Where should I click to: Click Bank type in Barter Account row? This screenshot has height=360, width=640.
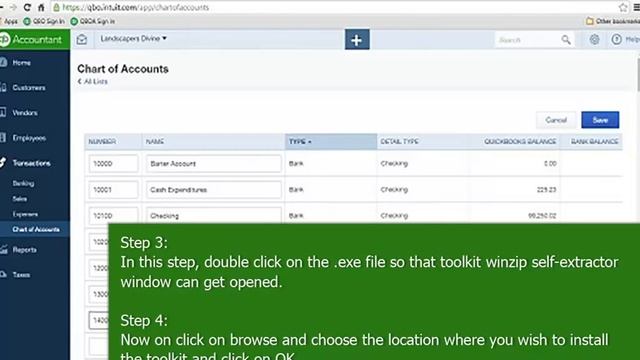pyautogui.click(x=296, y=163)
